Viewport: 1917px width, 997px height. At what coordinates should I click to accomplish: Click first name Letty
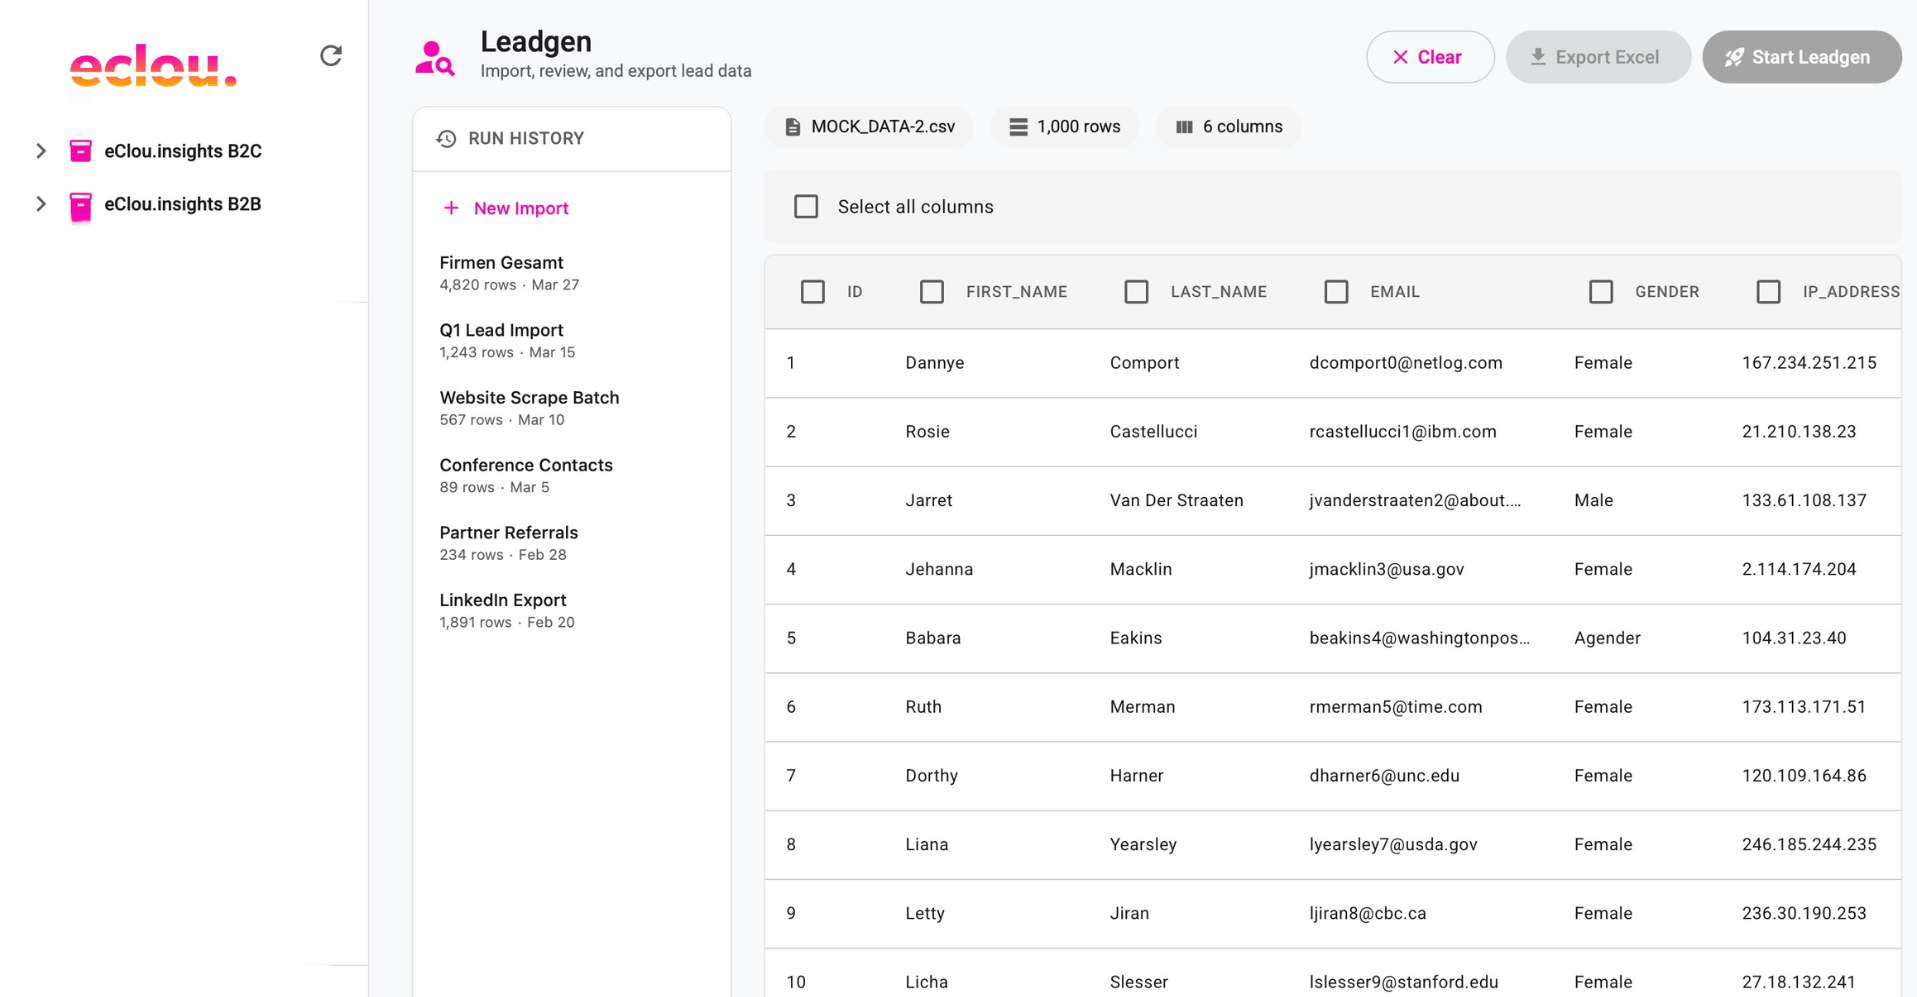tap(925, 914)
